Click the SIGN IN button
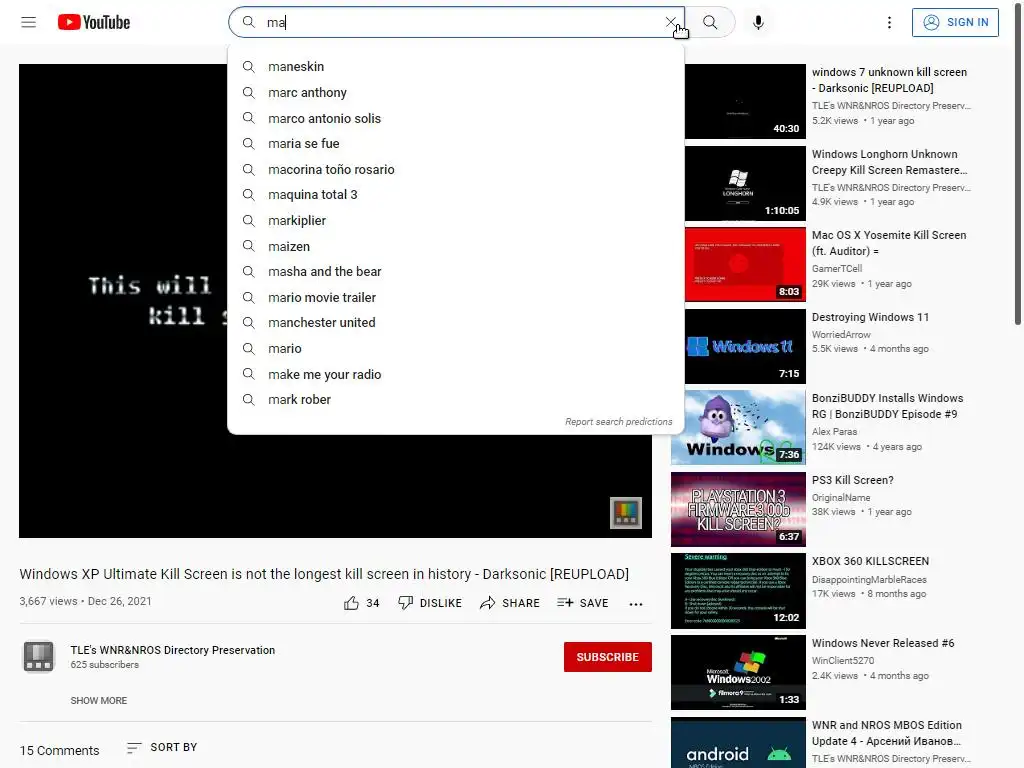This screenshot has width=1024, height=768. point(955,22)
